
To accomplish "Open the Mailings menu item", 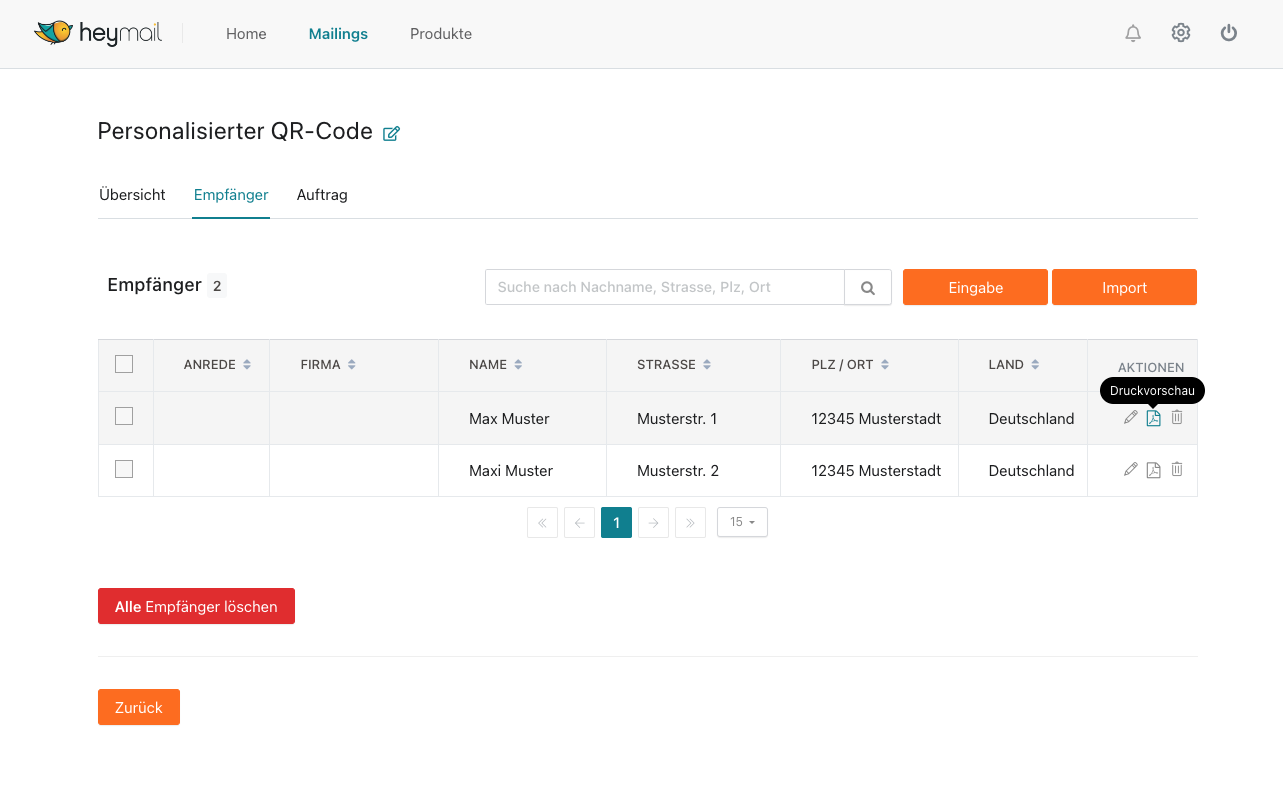I will [x=338, y=34].
